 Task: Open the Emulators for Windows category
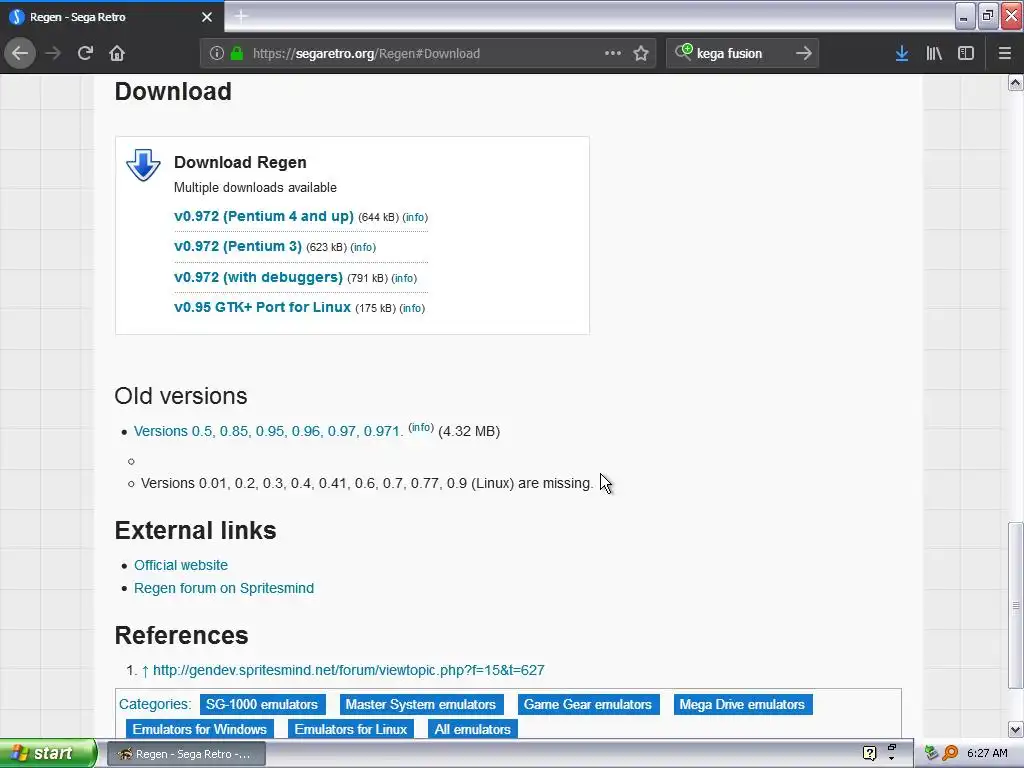pos(200,729)
